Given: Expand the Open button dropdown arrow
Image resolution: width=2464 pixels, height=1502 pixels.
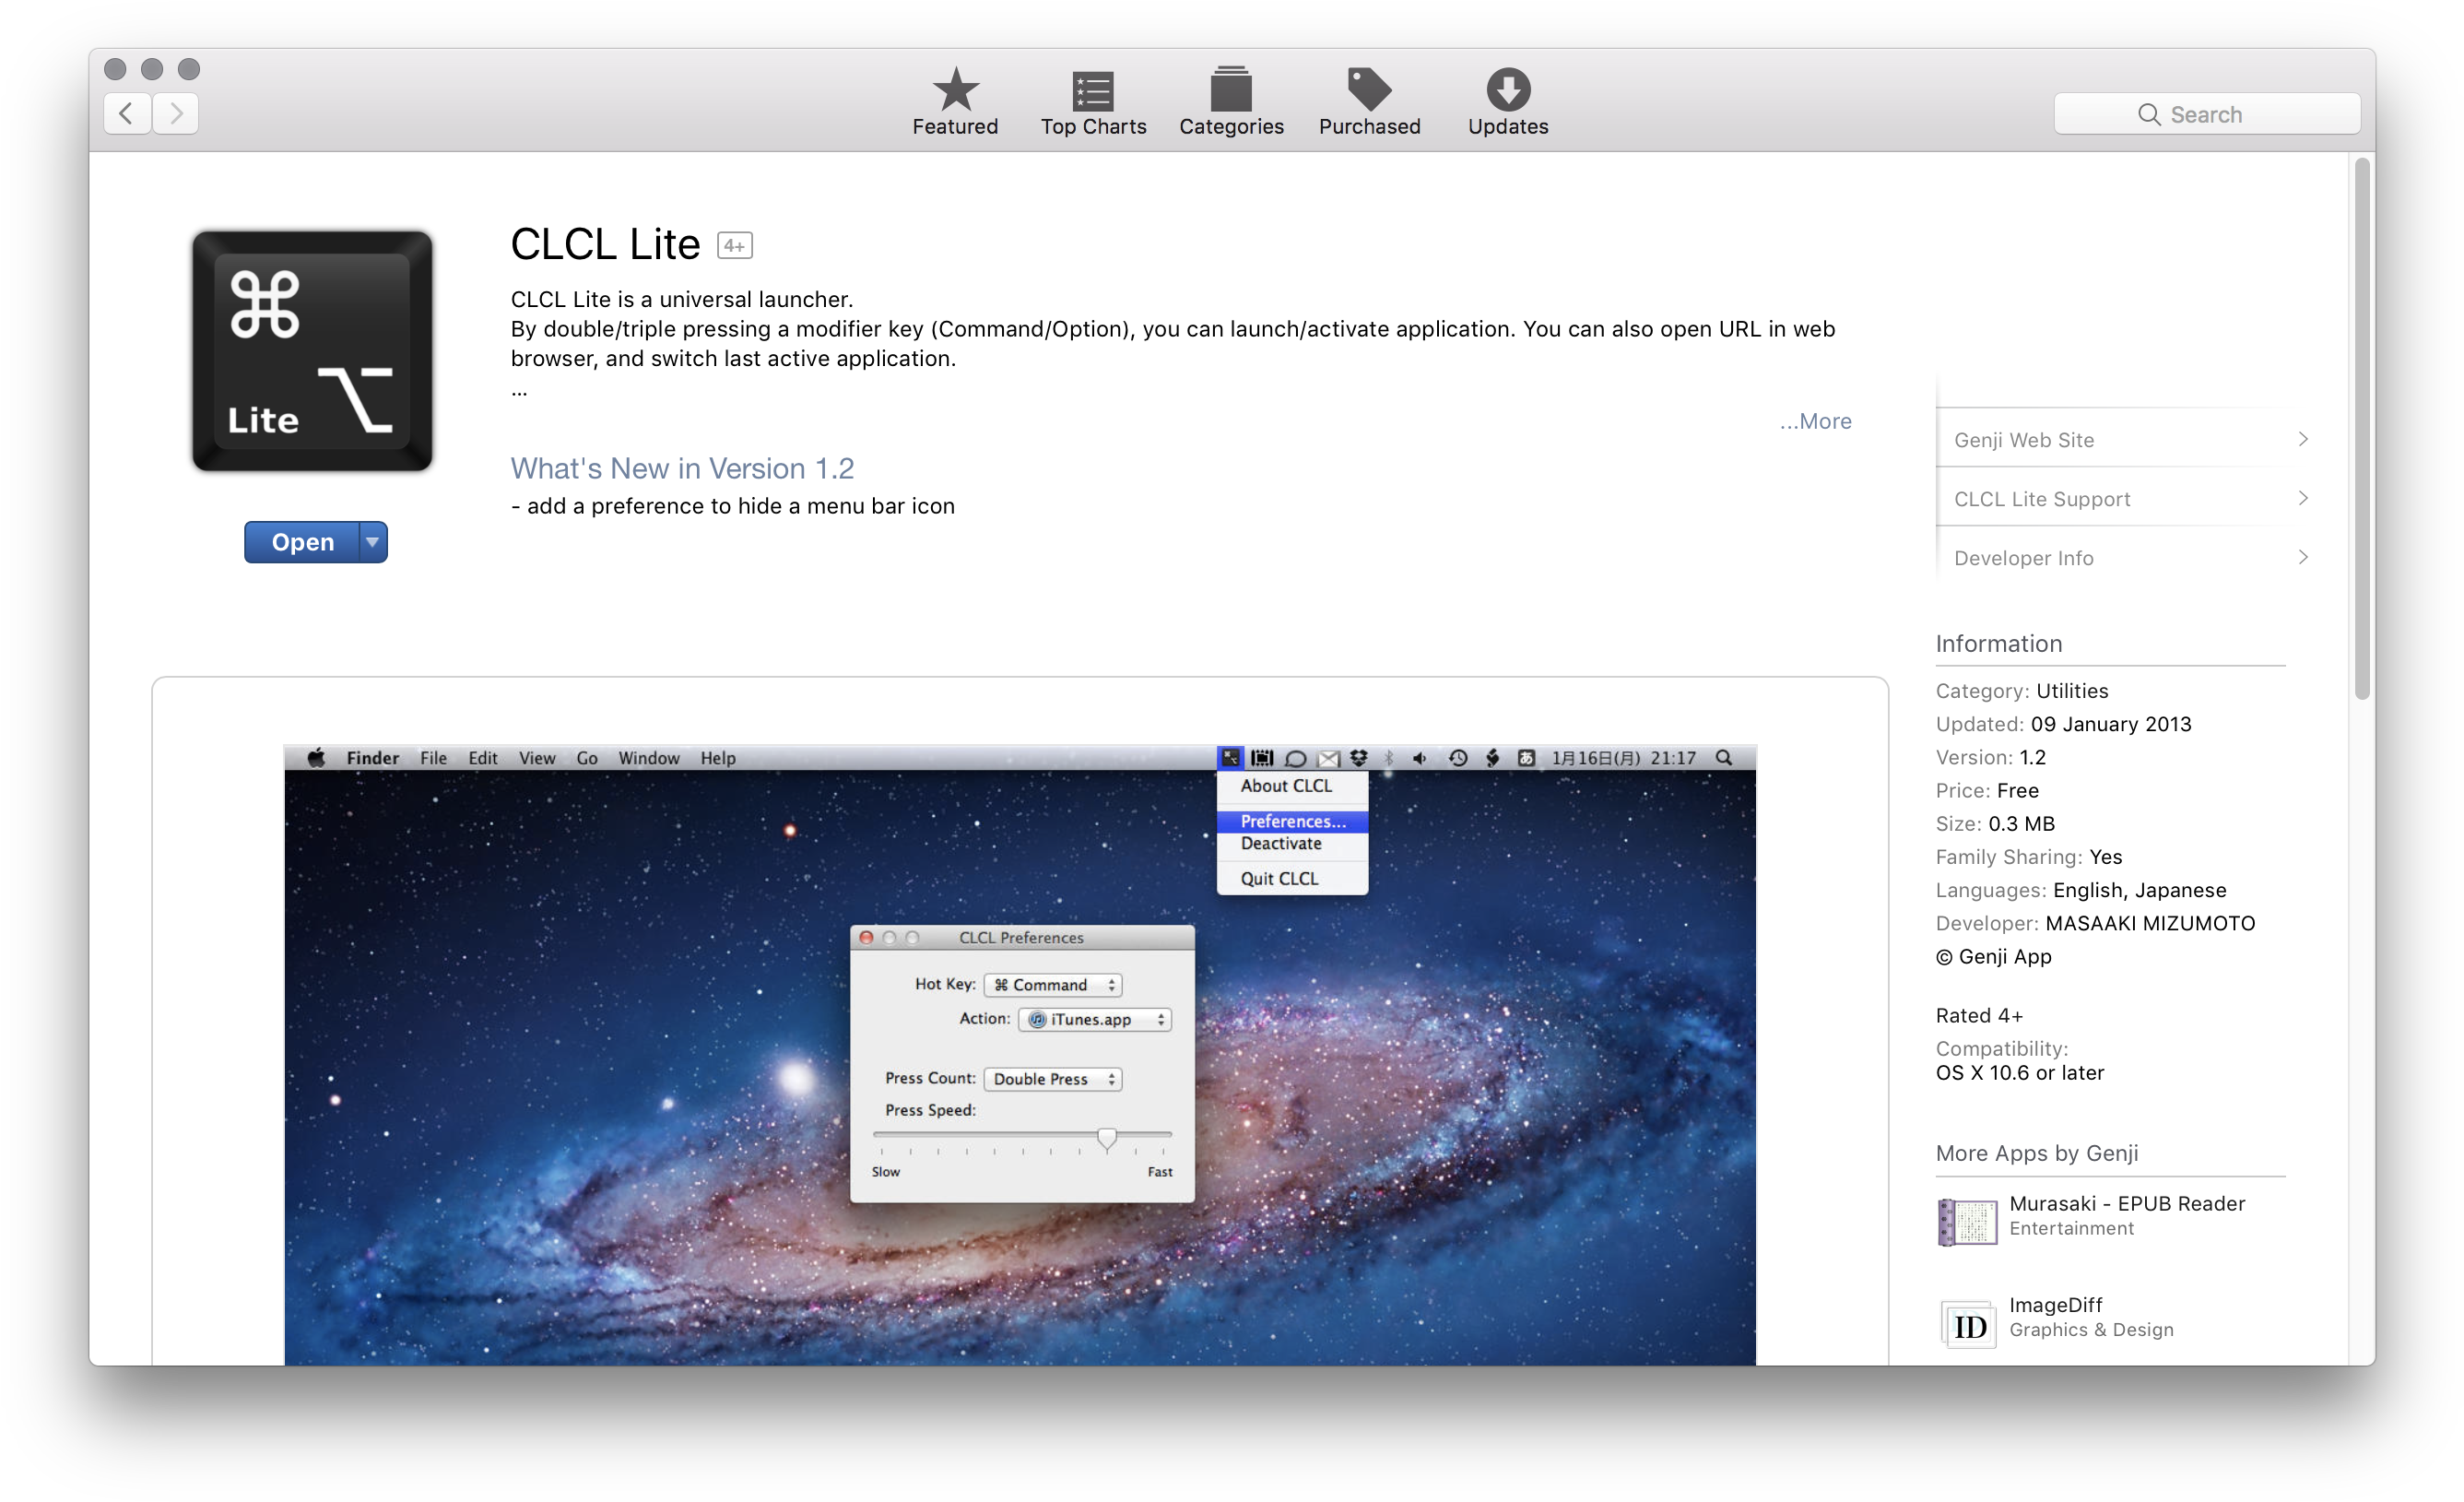Looking at the screenshot, I should click(x=372, y=542).
